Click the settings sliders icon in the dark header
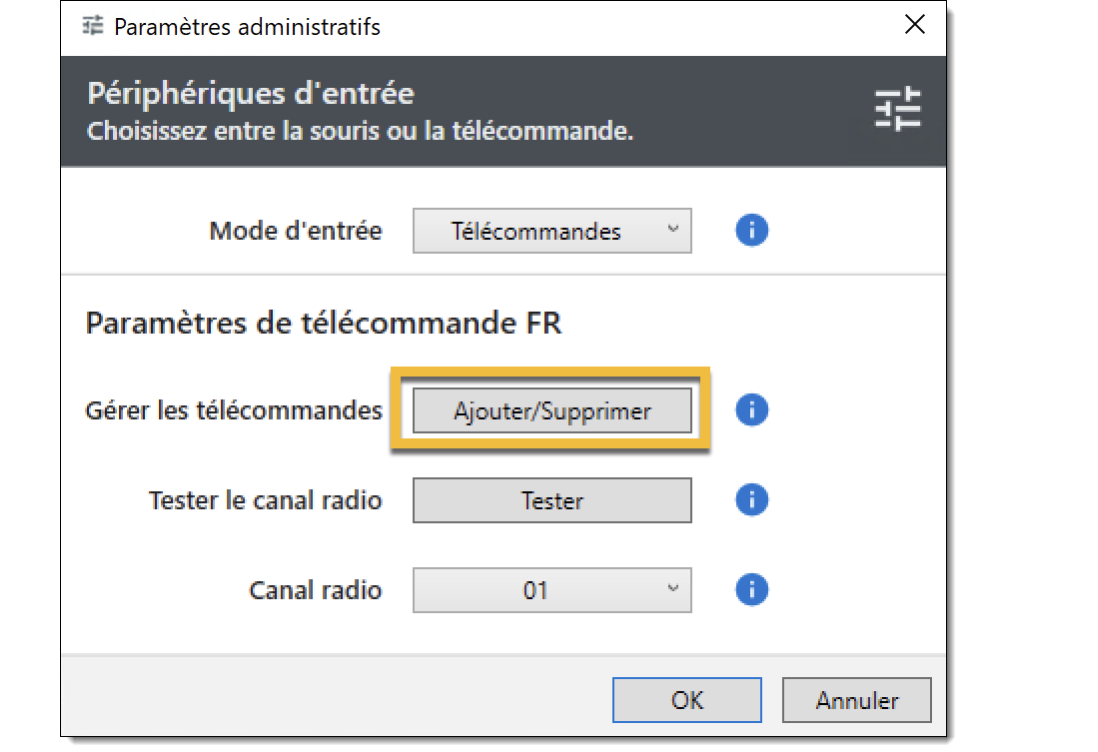This screenshot has width=1098, height=752. coord(897,109)
